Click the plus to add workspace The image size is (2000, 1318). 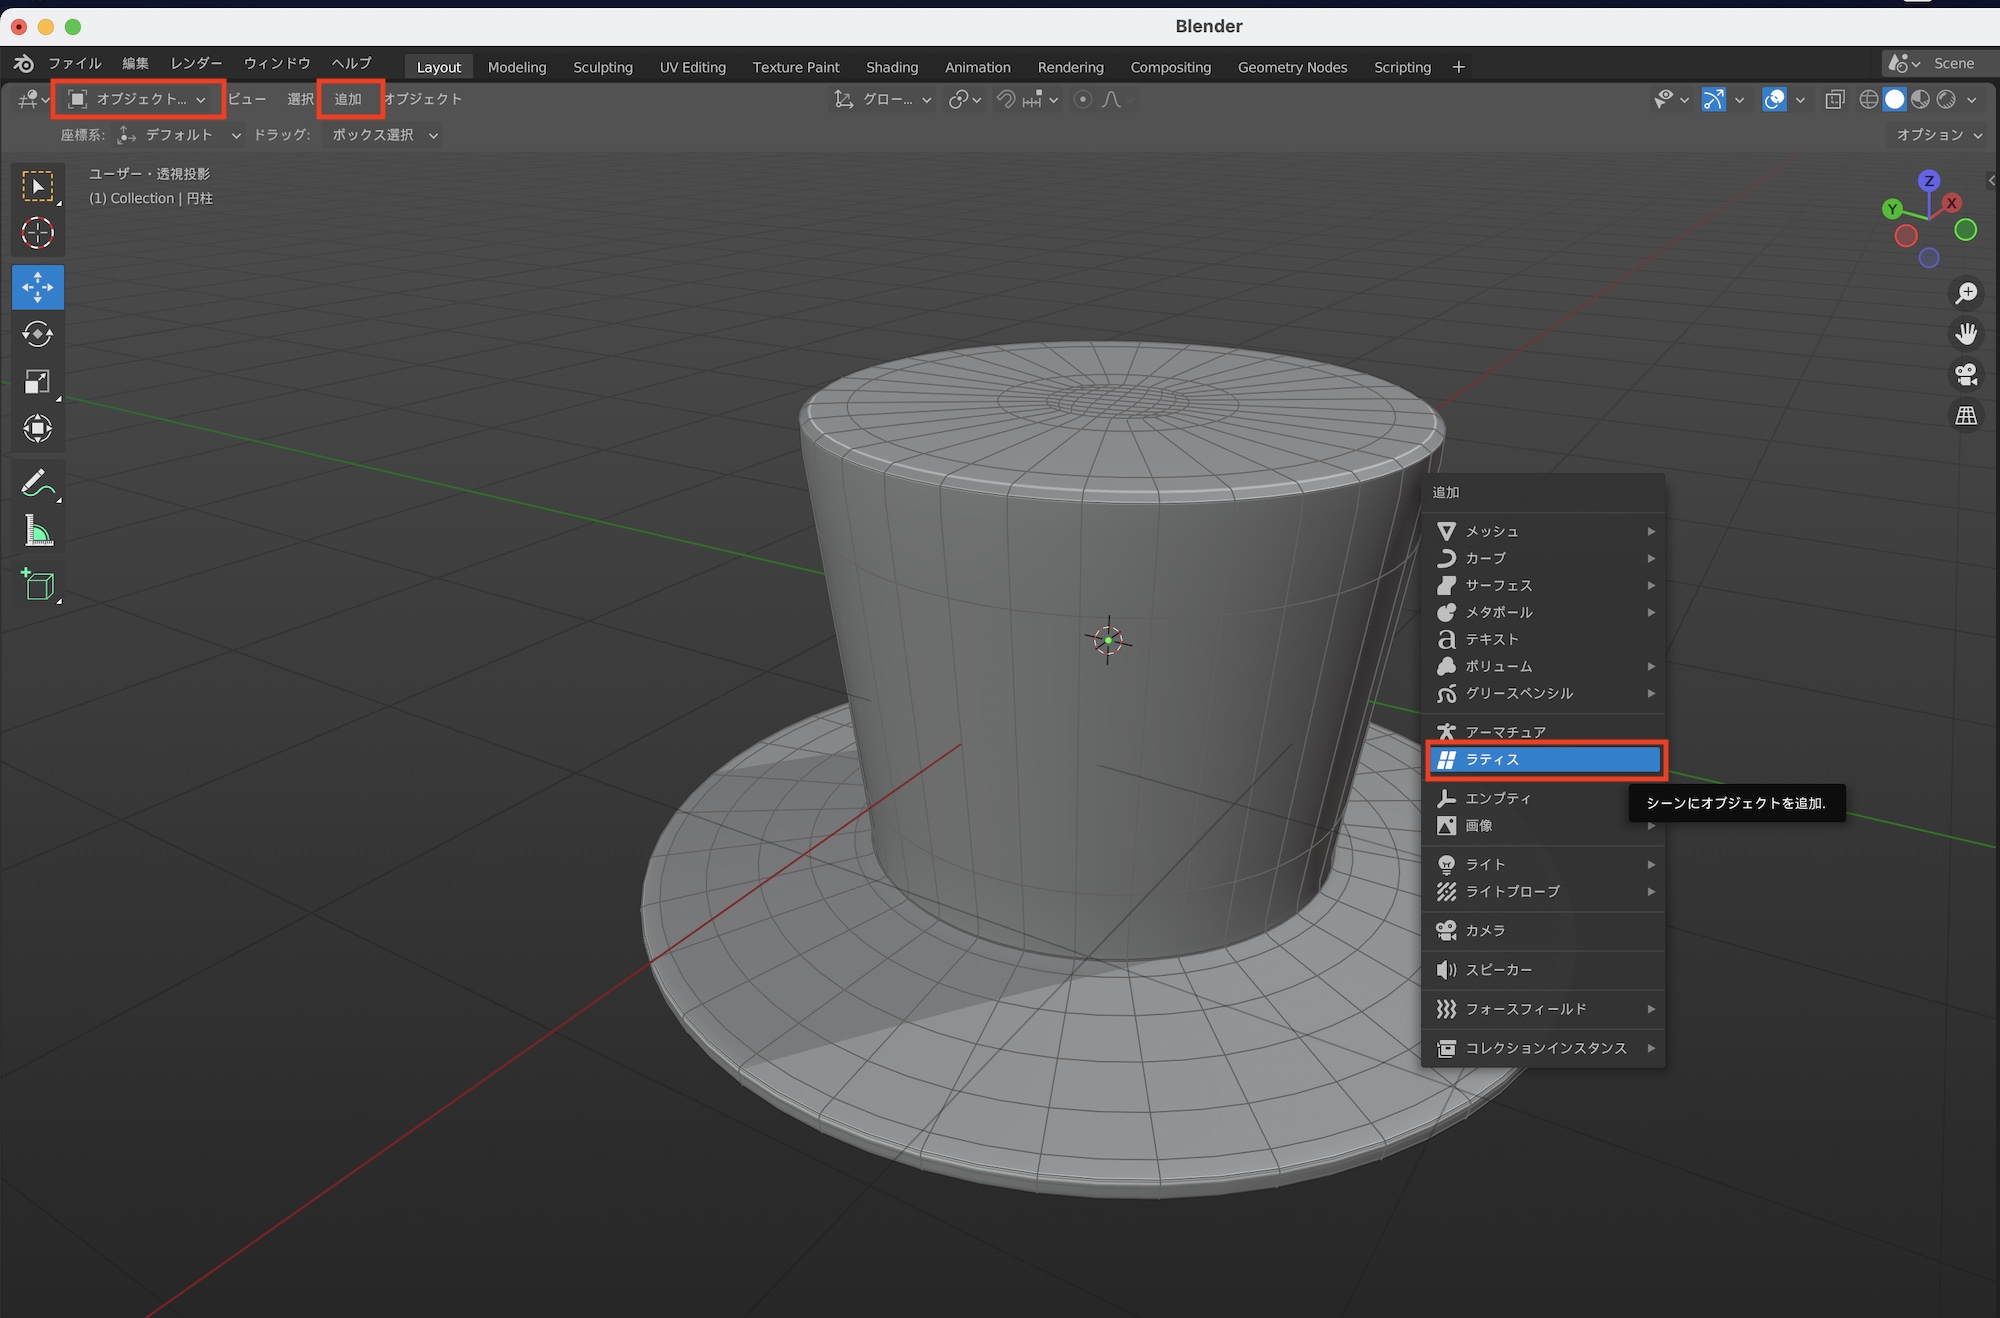(1459, 67)
